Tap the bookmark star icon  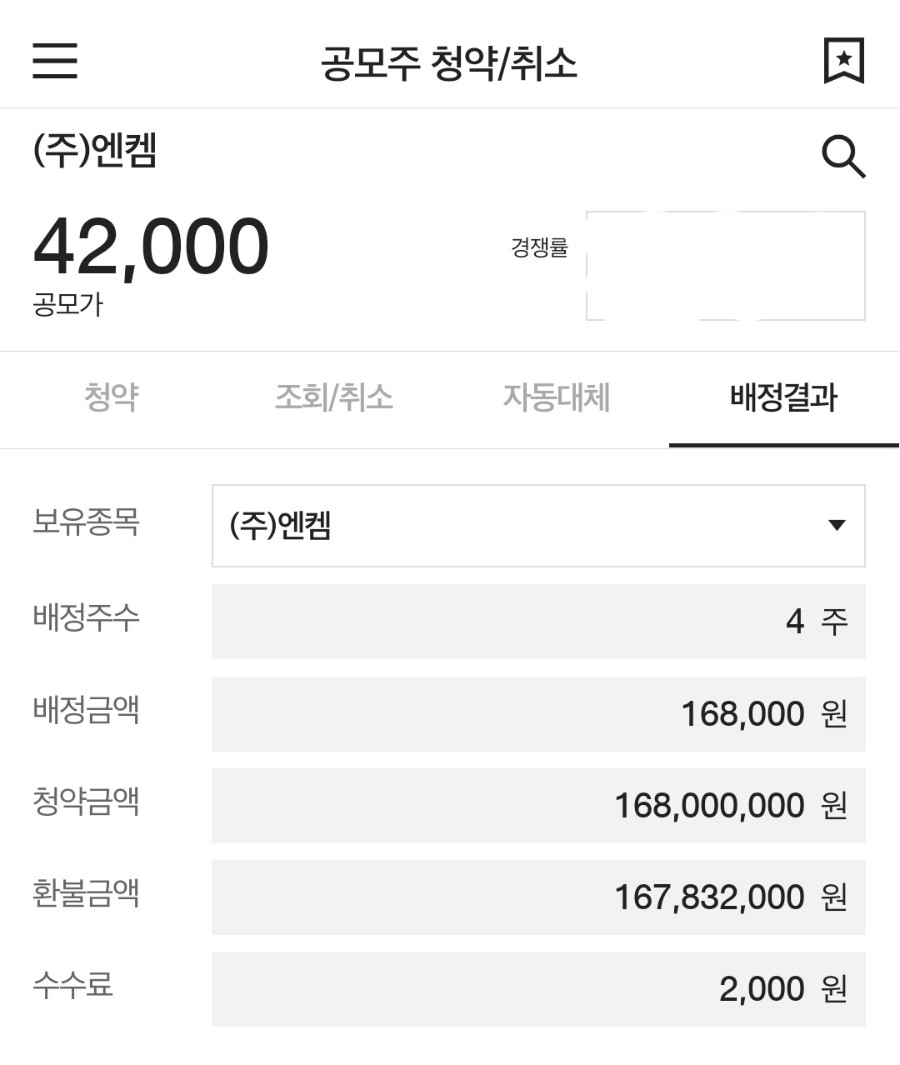coord(844,61)
